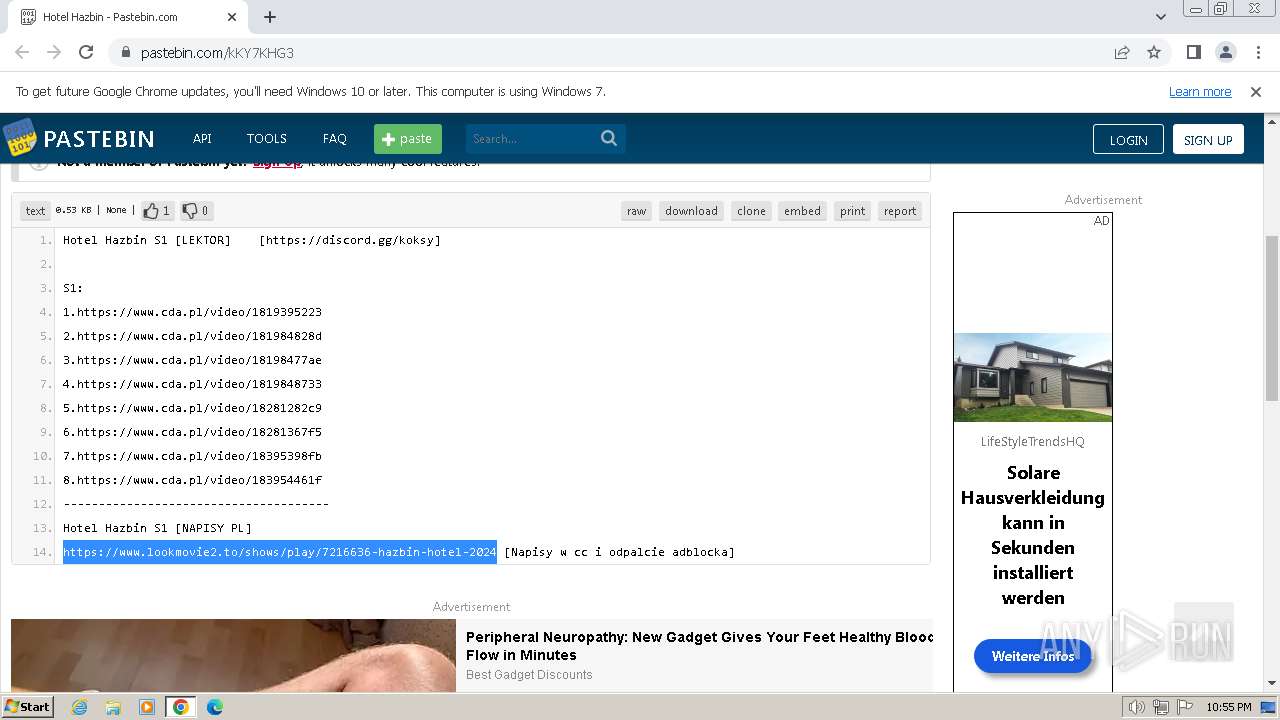Click the Pastebin logo
This screenshot has width=1280, height=720.
78,138
